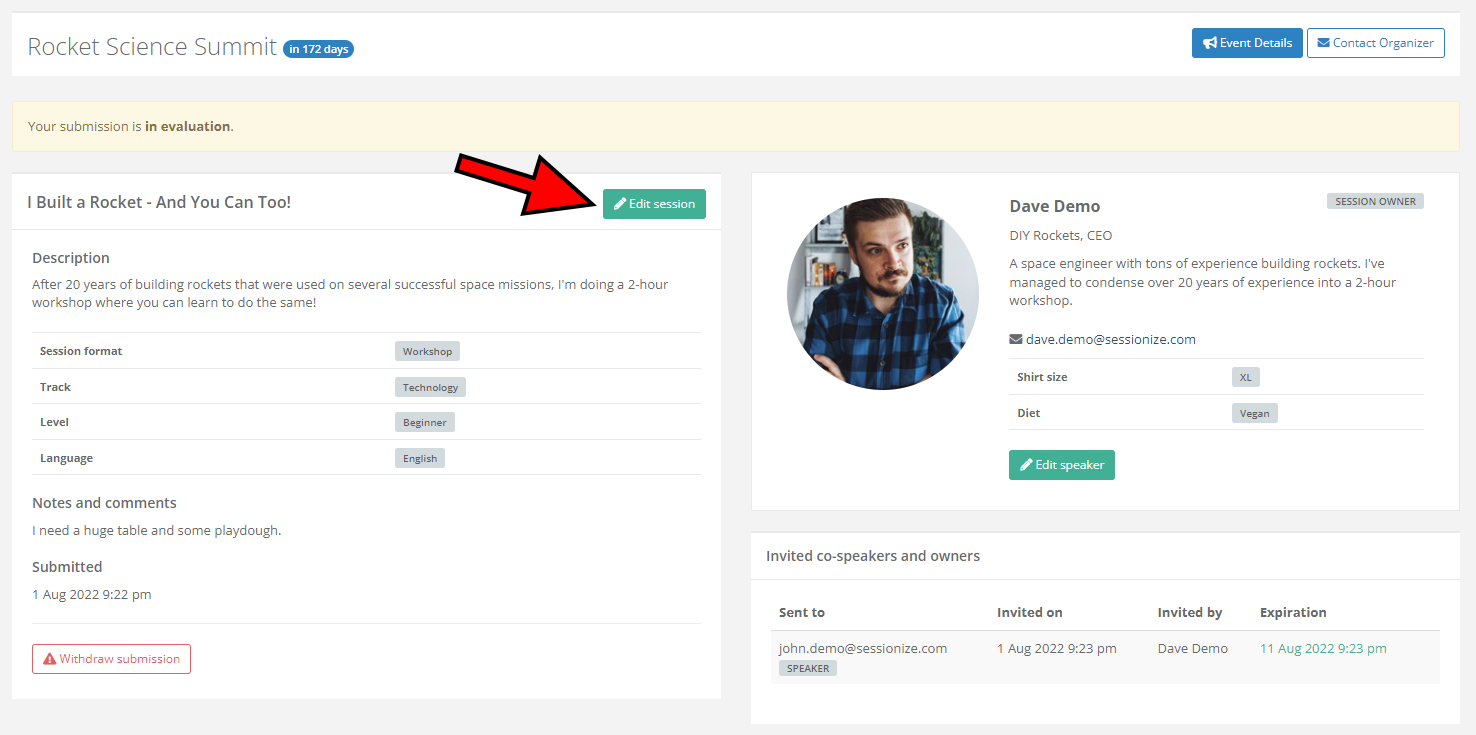1476x735 pixels.
Task: Click the pencil icon on Edit speaker
Action: point(1026,465)
